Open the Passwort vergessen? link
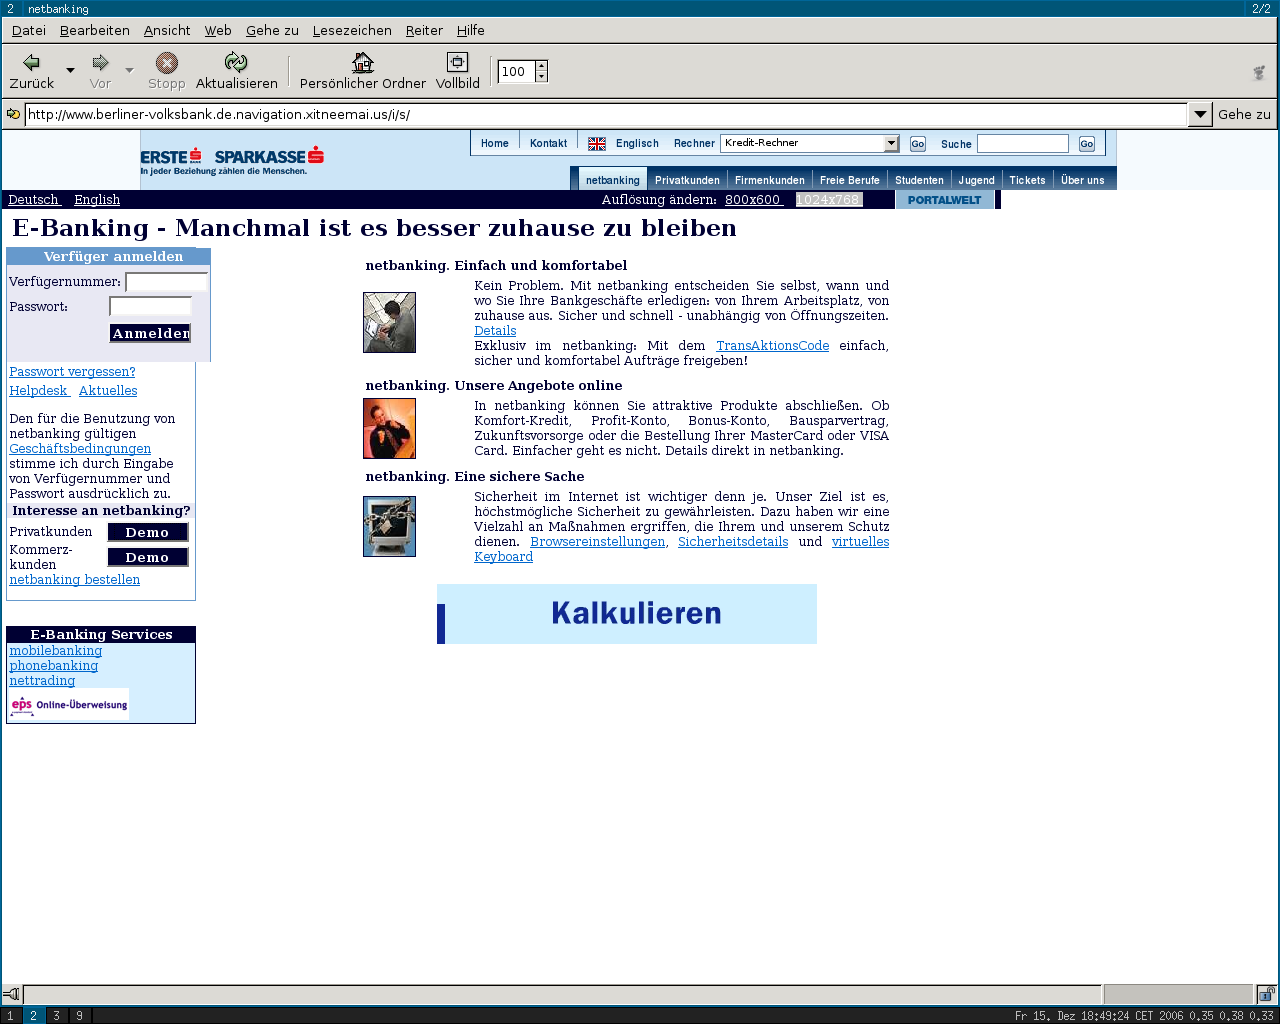This screenshot has width=1280, height=1024. [x=72, y=371]
